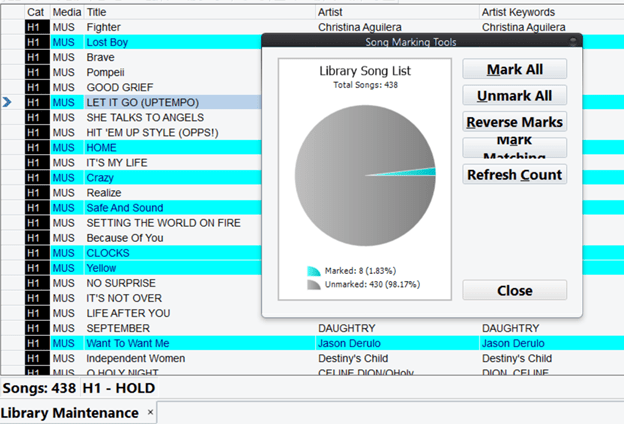The image size is (624, 424).
Task: Click the round icon in dialog title bar
Action: (x=573, y=42)
